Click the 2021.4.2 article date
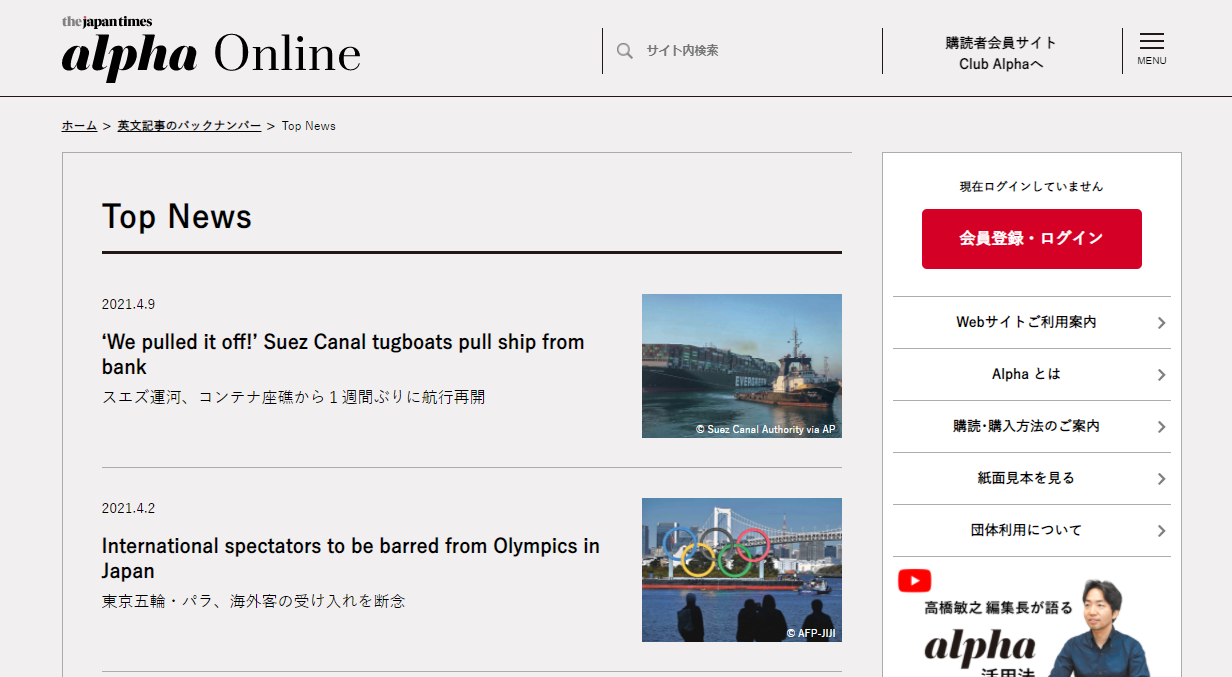Viewport: 1232px width, 677px height. tap(128, 508)
